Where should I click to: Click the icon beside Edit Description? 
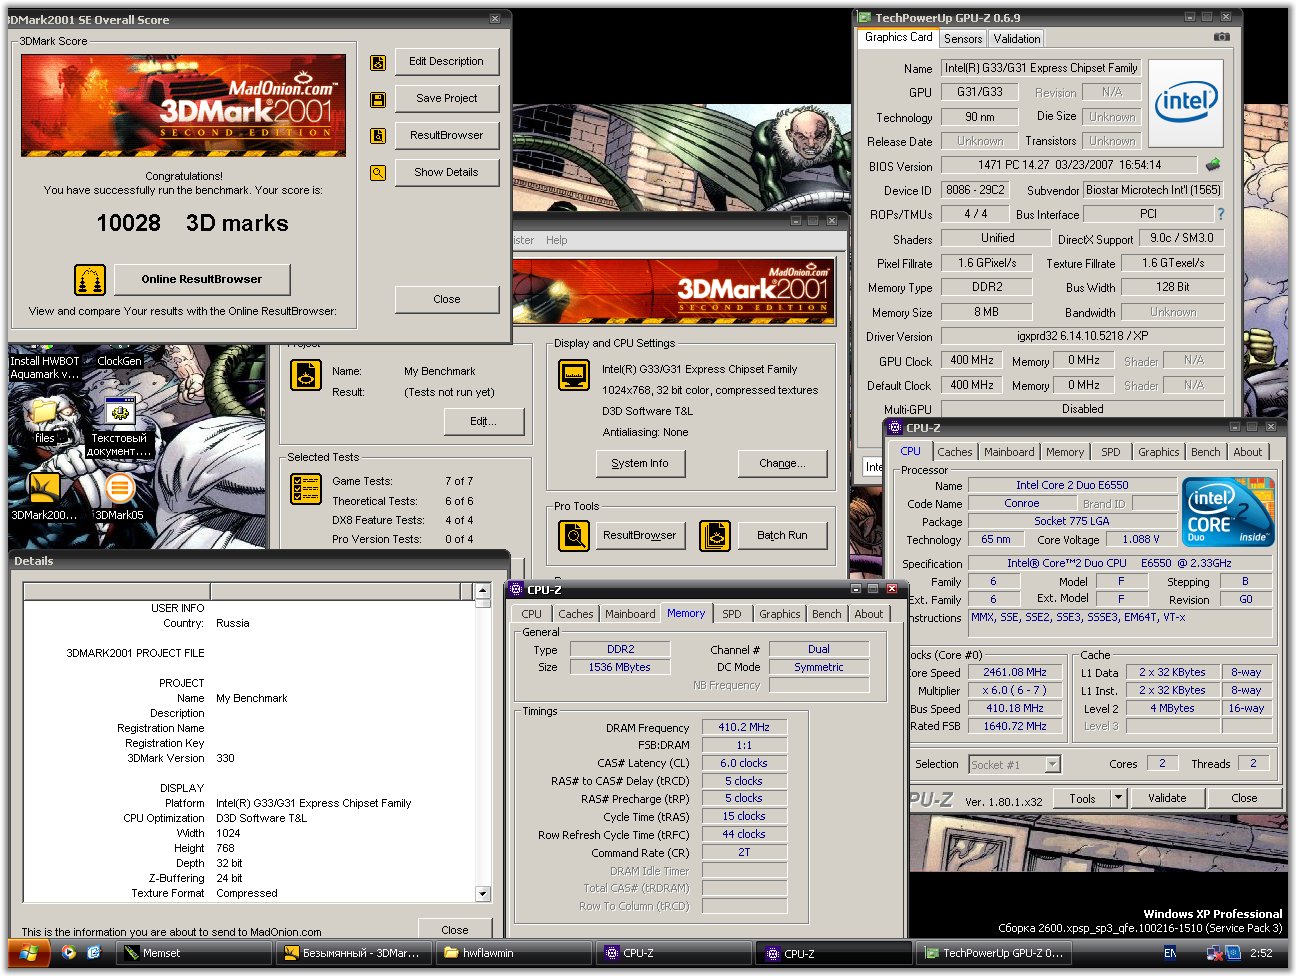point(378,62)
